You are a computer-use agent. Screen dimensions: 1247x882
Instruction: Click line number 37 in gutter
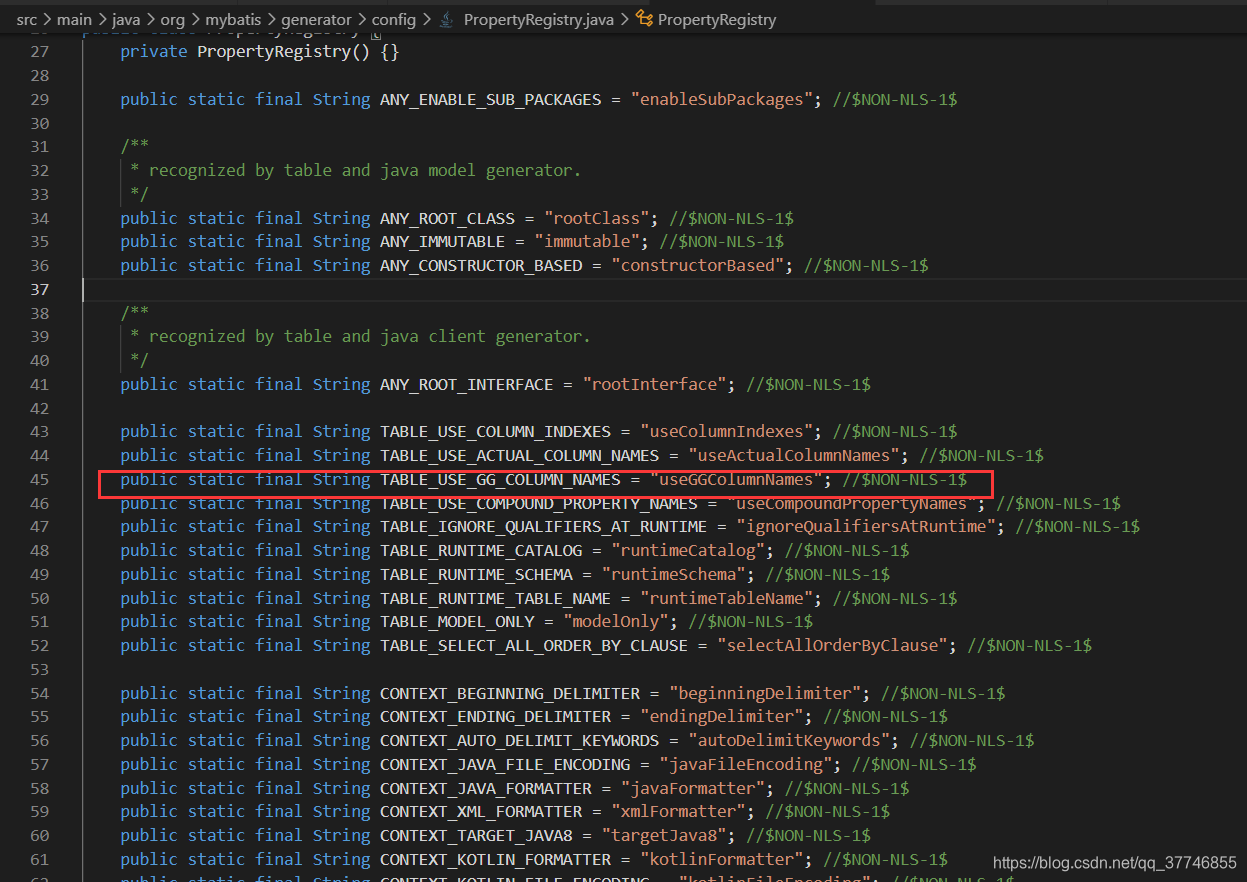39,289
